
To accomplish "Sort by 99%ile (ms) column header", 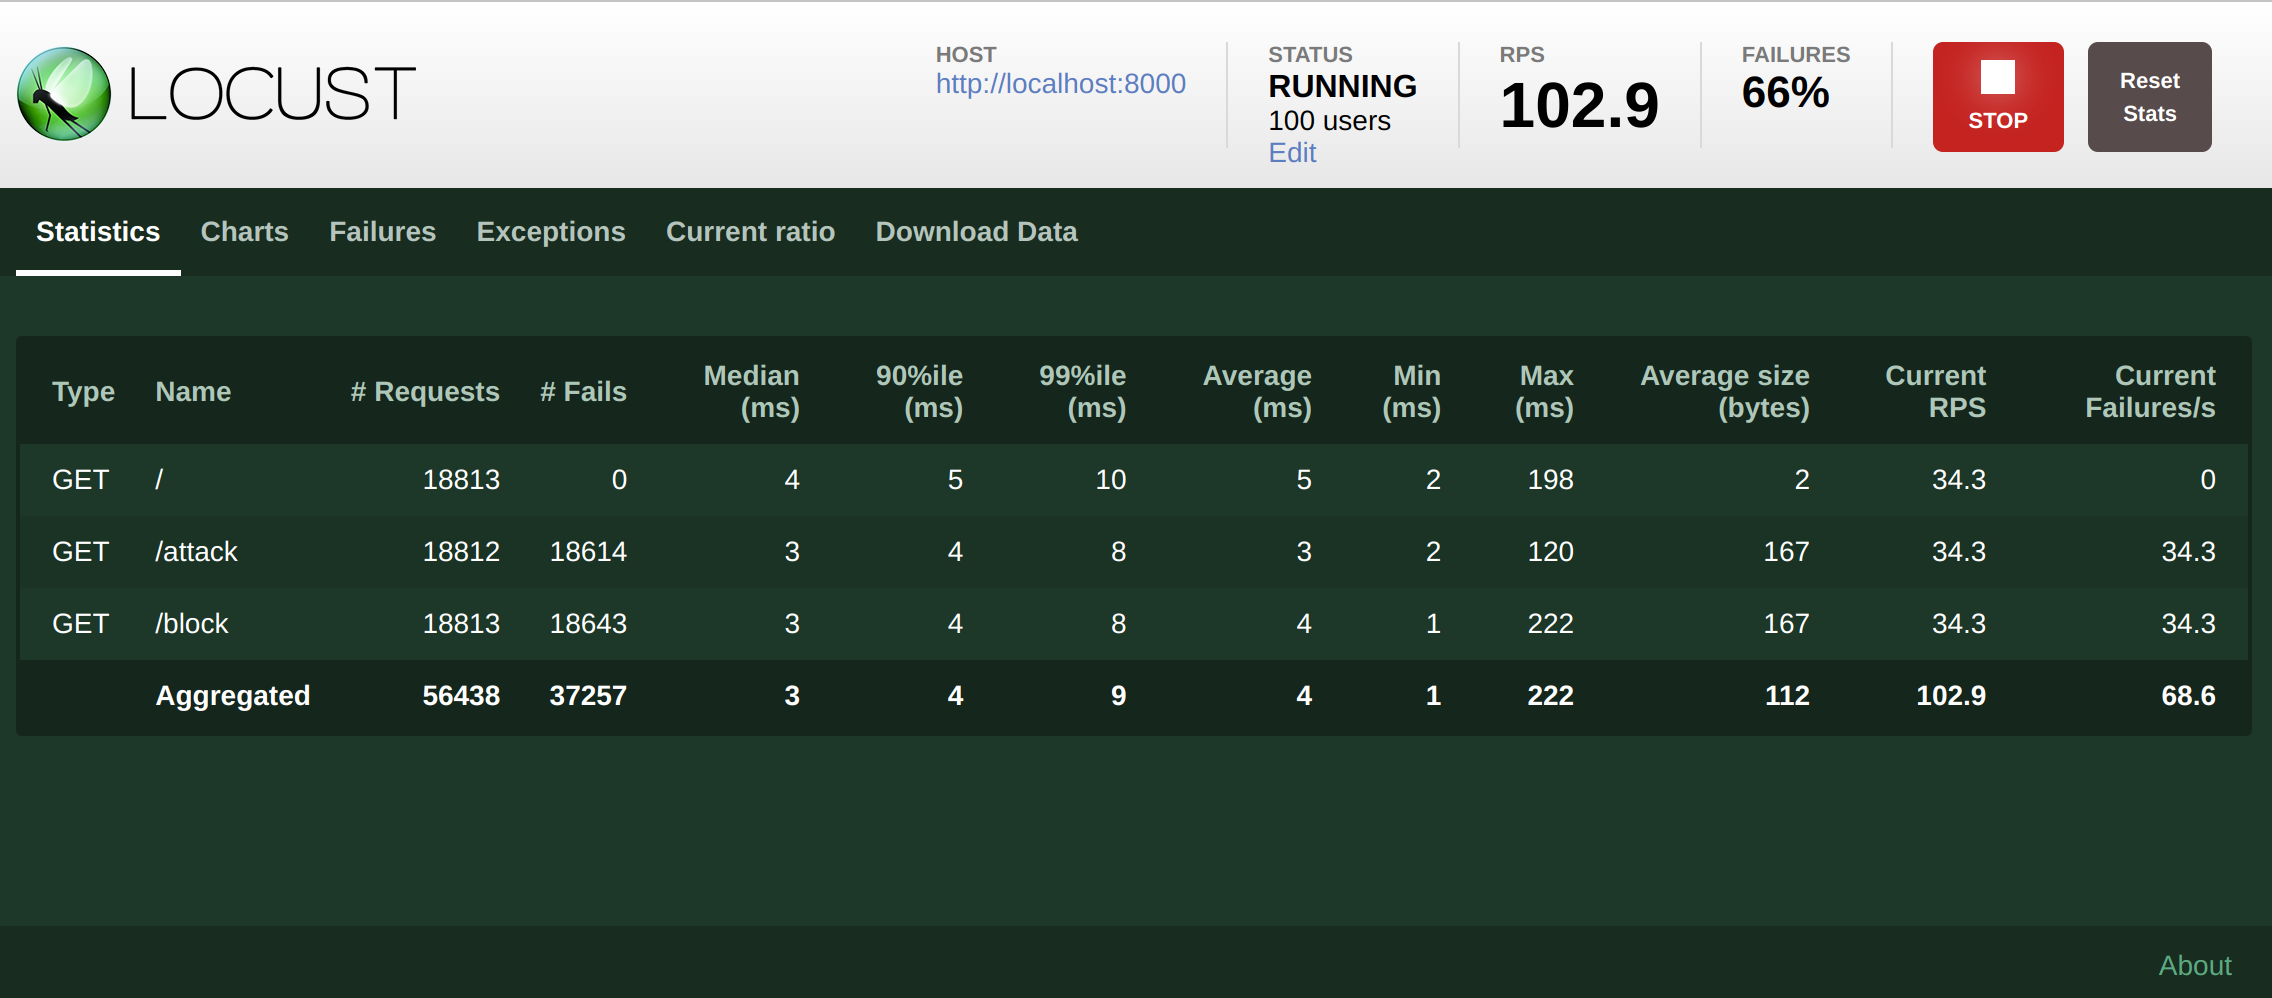I will coord(1082,392).
